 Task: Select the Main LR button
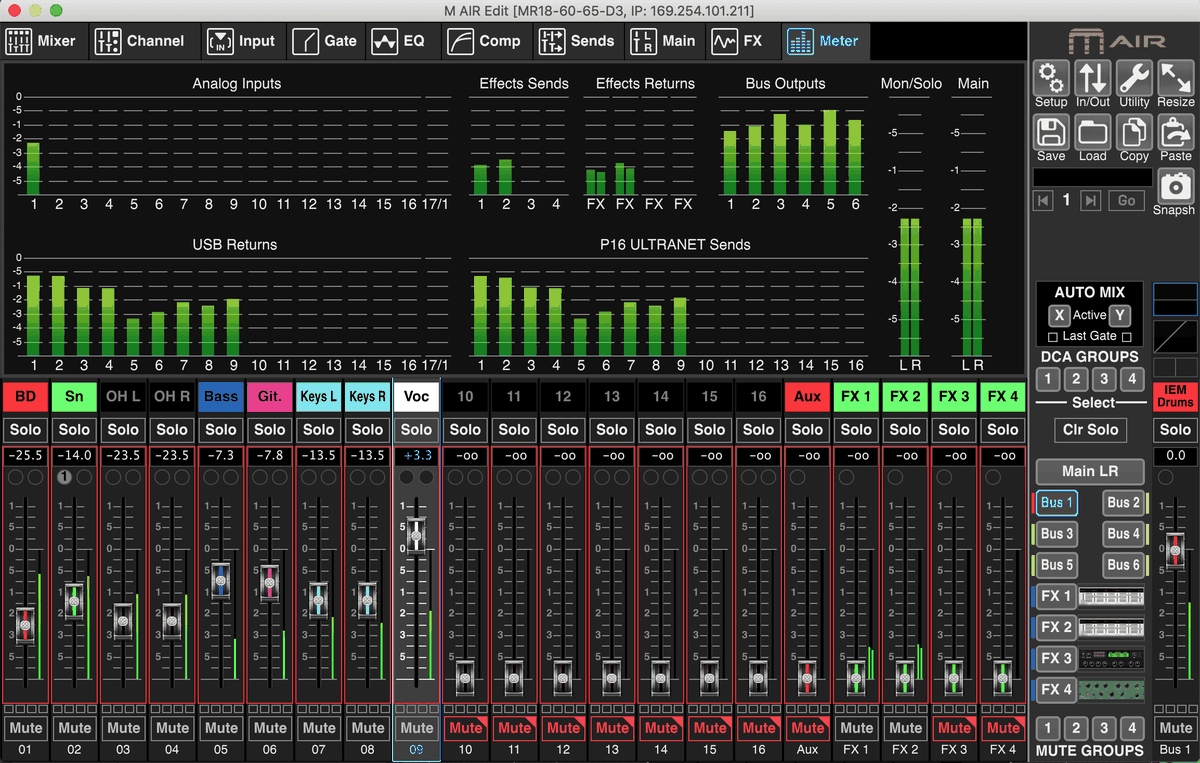[x=1090, y=471]
